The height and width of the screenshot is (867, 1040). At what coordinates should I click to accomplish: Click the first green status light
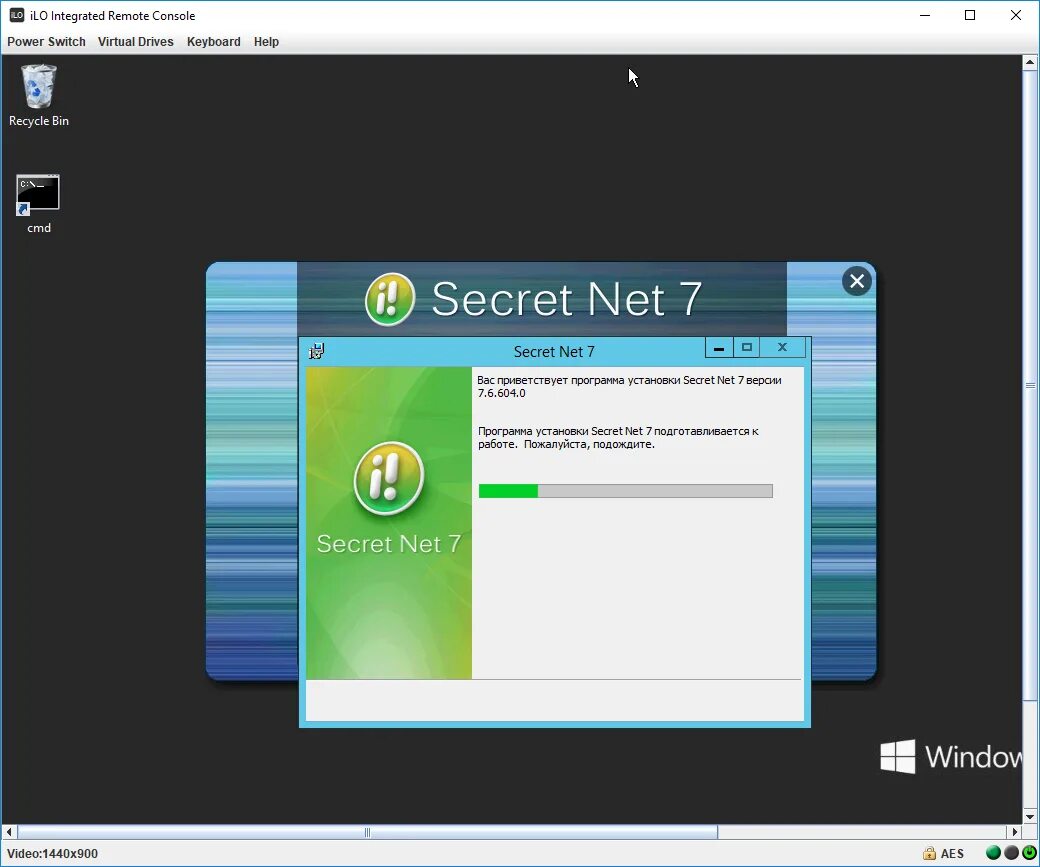tap(994, 853)
